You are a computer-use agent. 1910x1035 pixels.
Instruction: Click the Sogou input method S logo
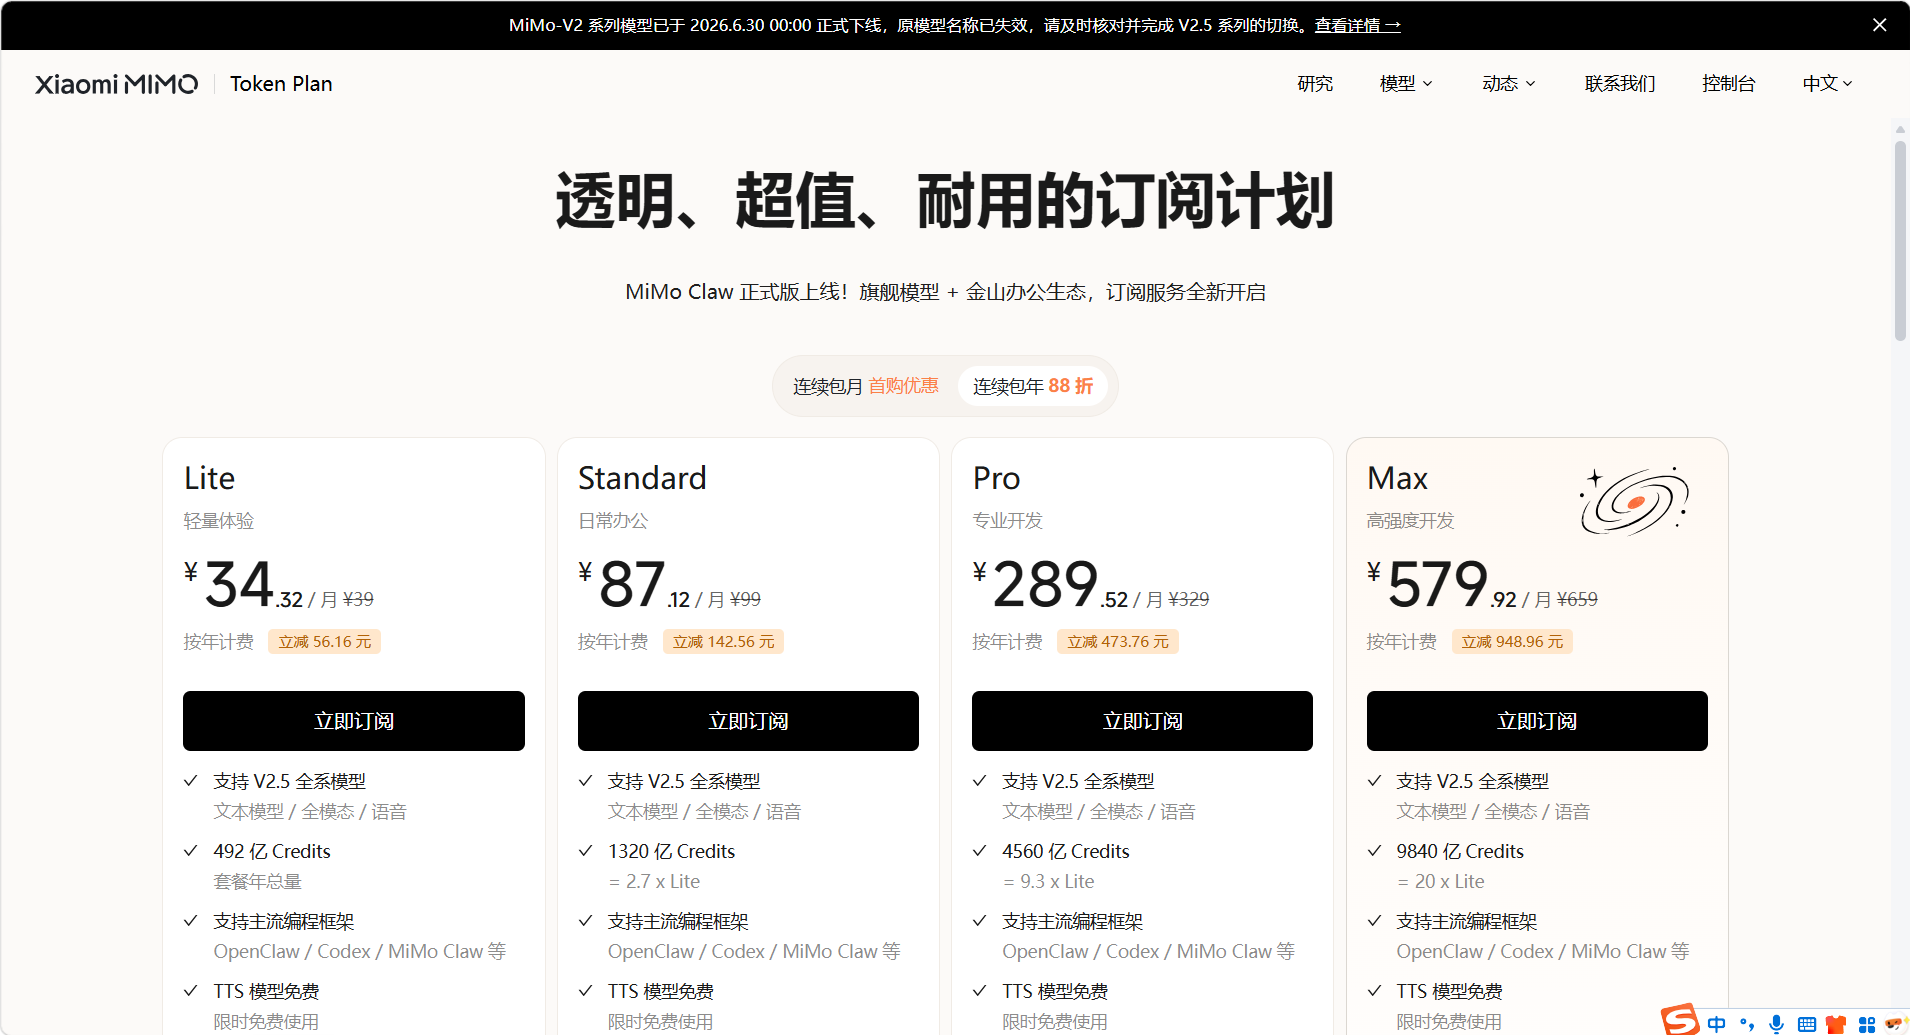[x=1680, y=1020]
